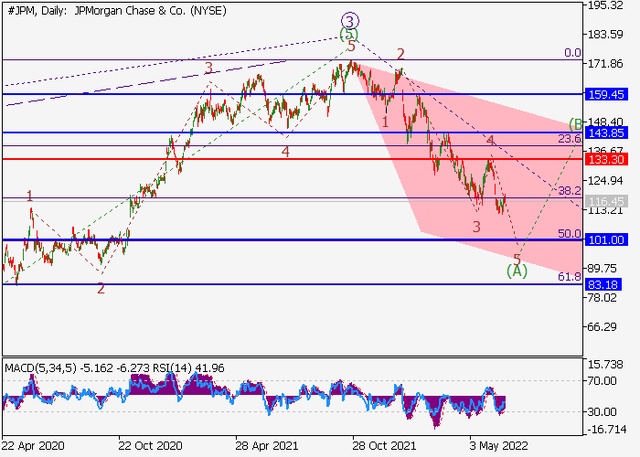Click the circled 3 wave label
Viewport: 640px width, 457px height.
350,20
